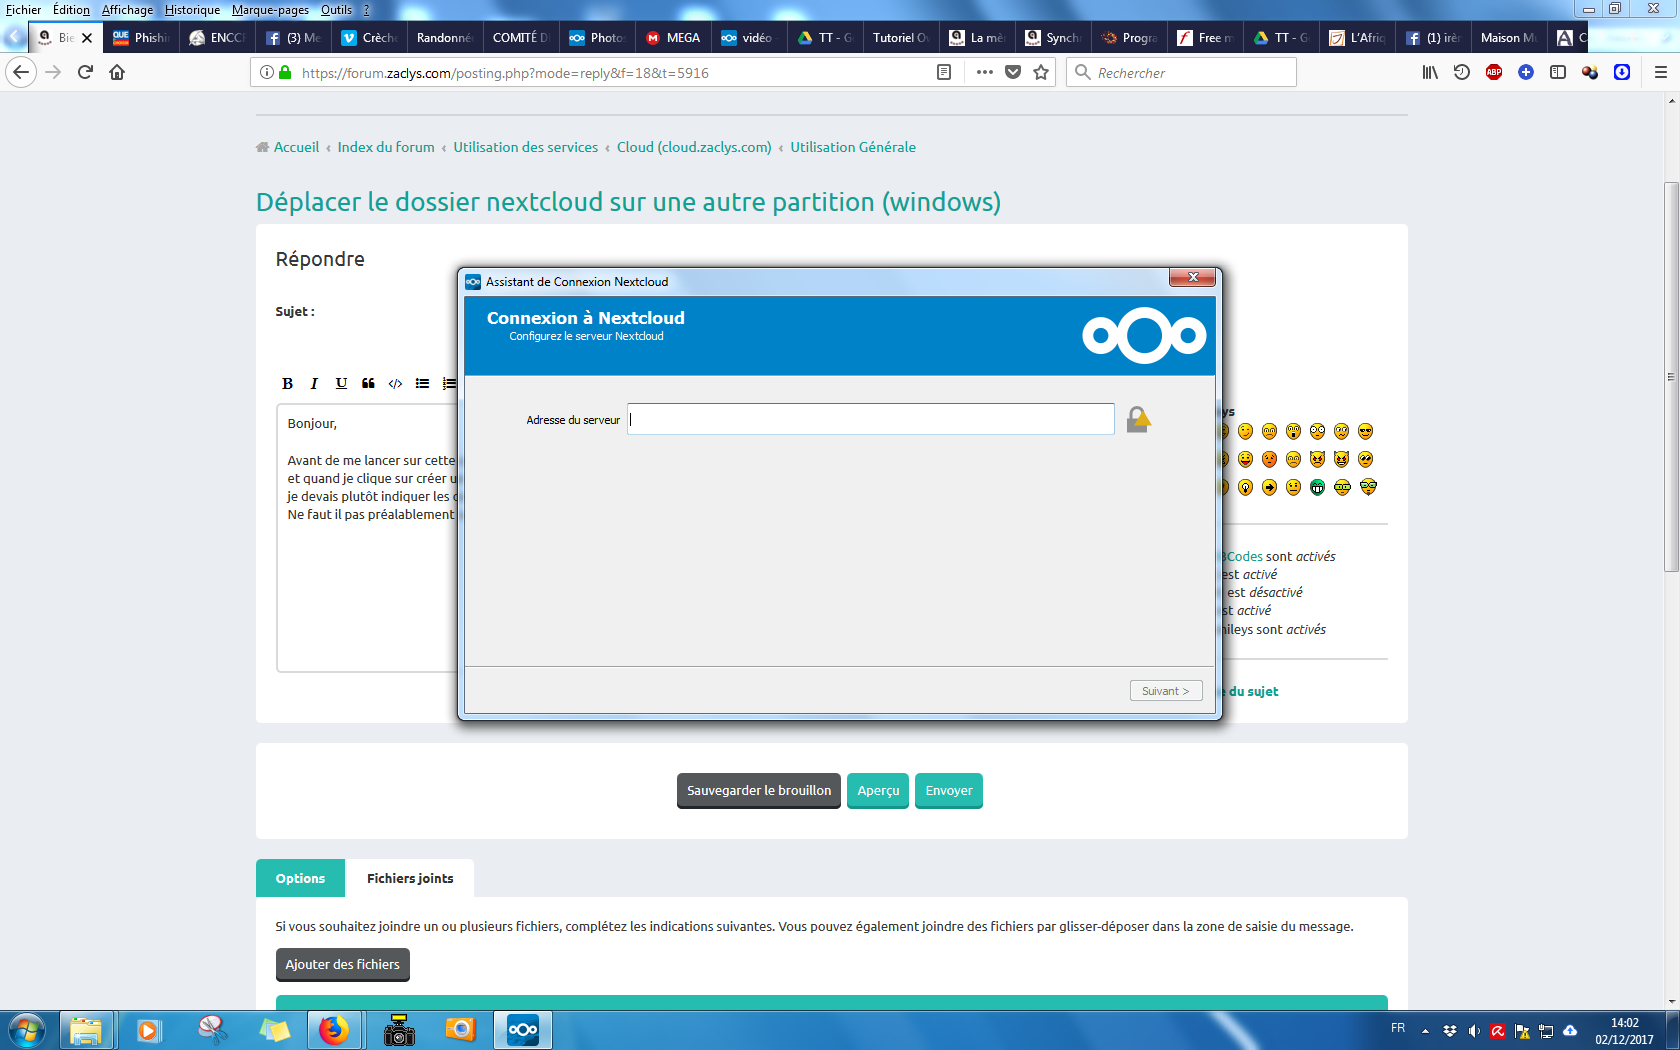Open the Marque-pages menu
Screen dimensions: 1680x1050
(x=270, y=10)
